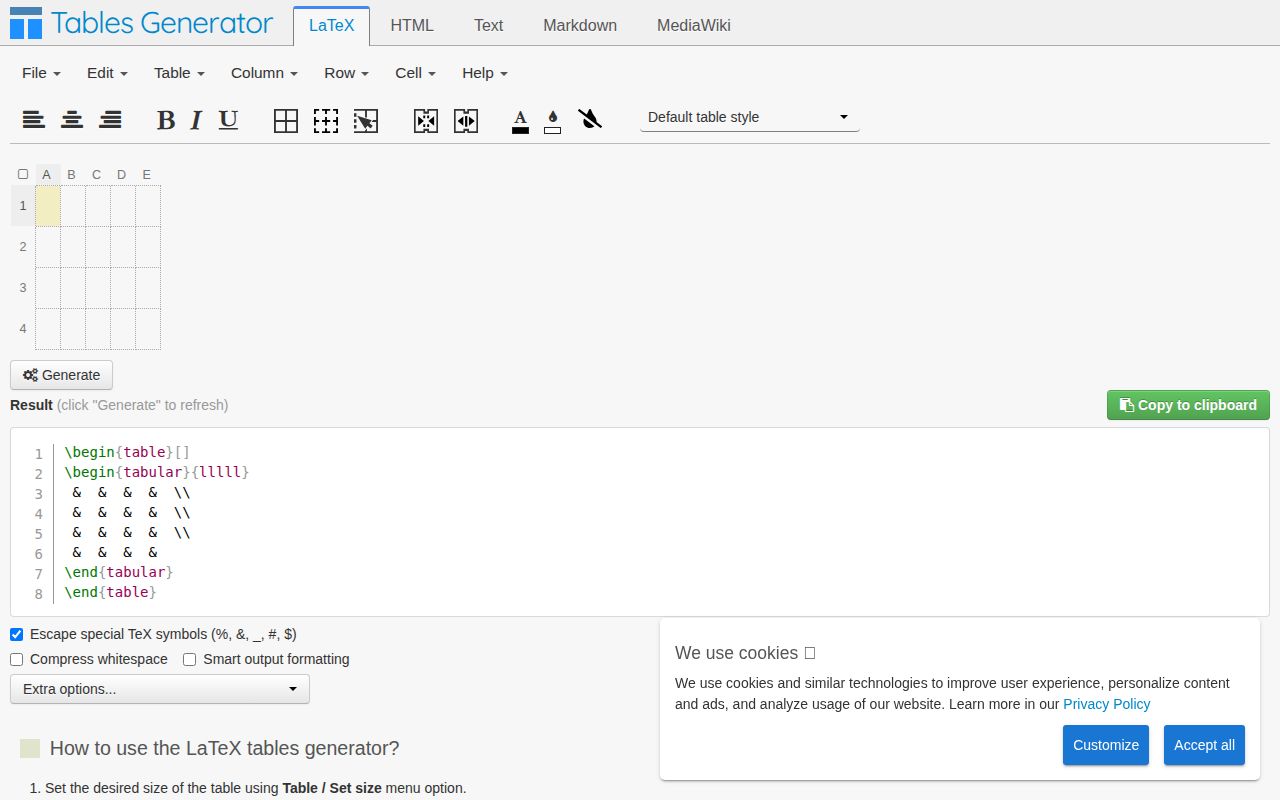The width and height of the screenshot is (1280, 800).
Task: Uncheck Escape special TeX symbols
Action: click(x=16, y=634)
